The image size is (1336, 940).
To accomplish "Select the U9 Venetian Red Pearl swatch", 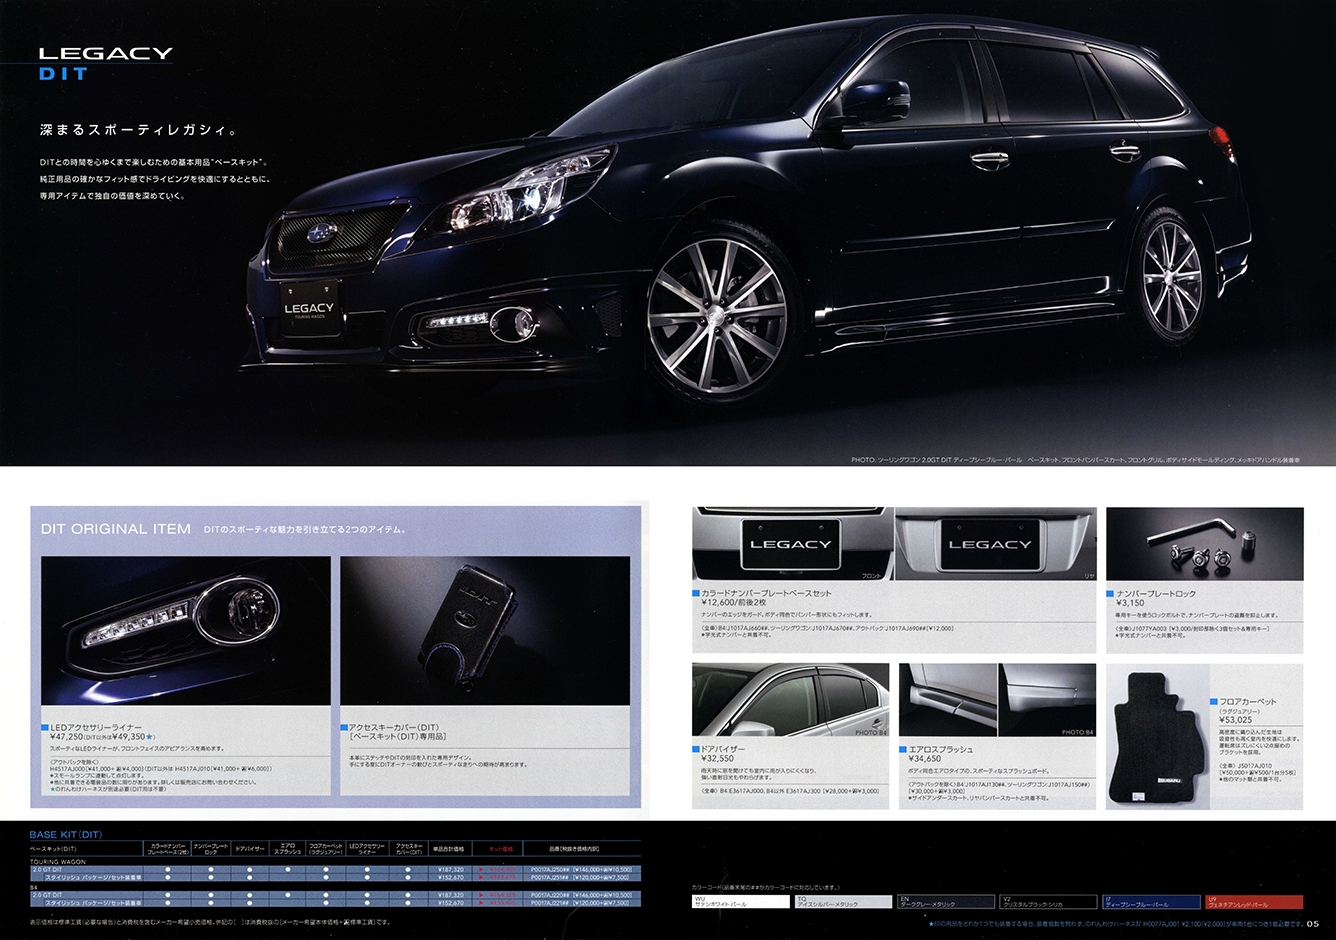I will click(1254, 901).
